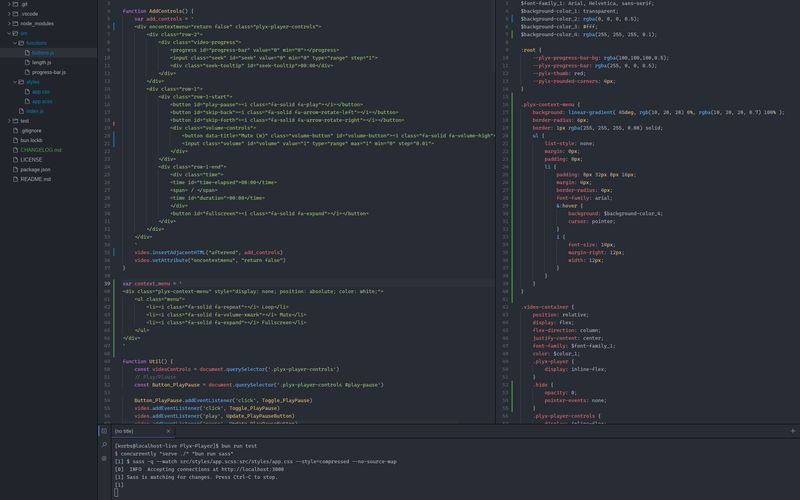The image size is (800, 500).
Task: Expand the .vscode folder chevron
Action: [x=9, y=14]
